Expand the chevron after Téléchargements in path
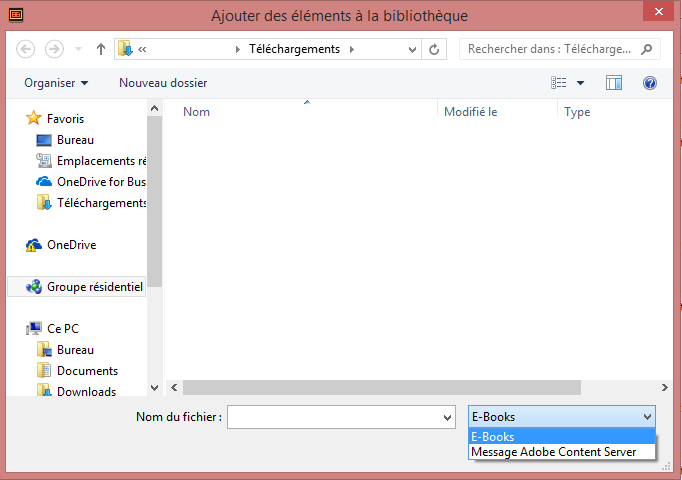 [x=351, y=49]
